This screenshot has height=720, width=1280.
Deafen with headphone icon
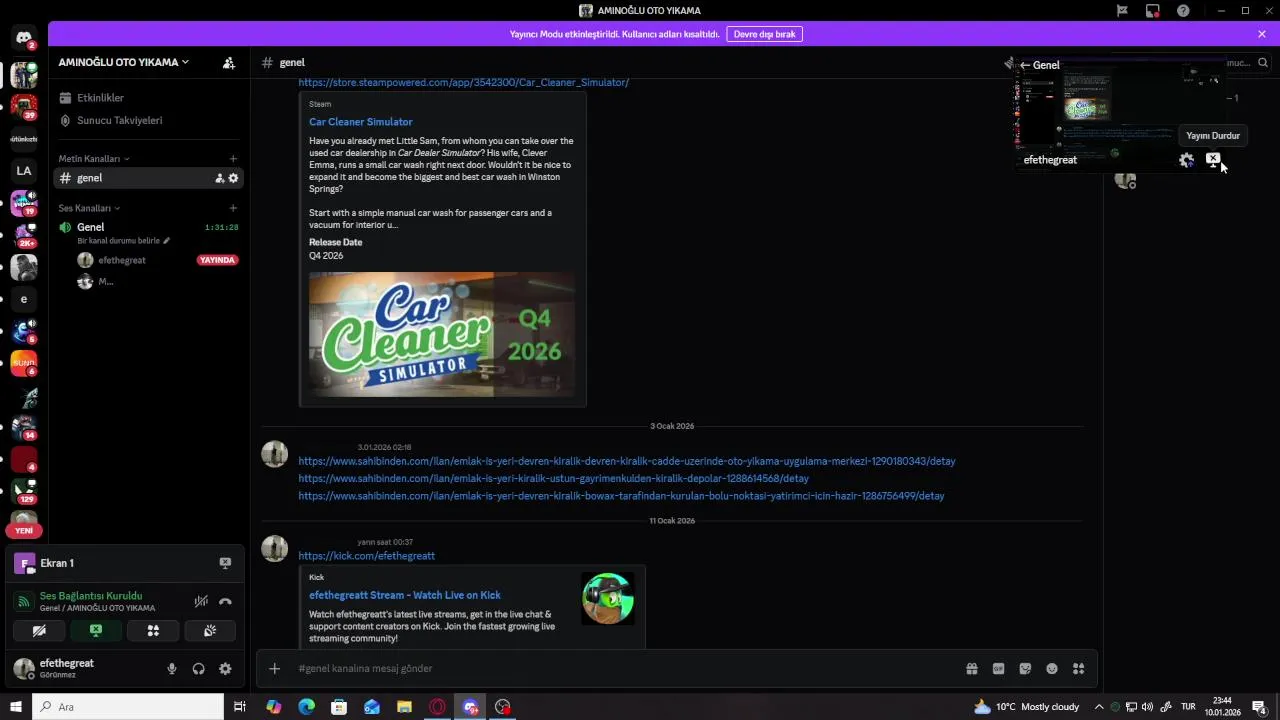tap(199, 669)
